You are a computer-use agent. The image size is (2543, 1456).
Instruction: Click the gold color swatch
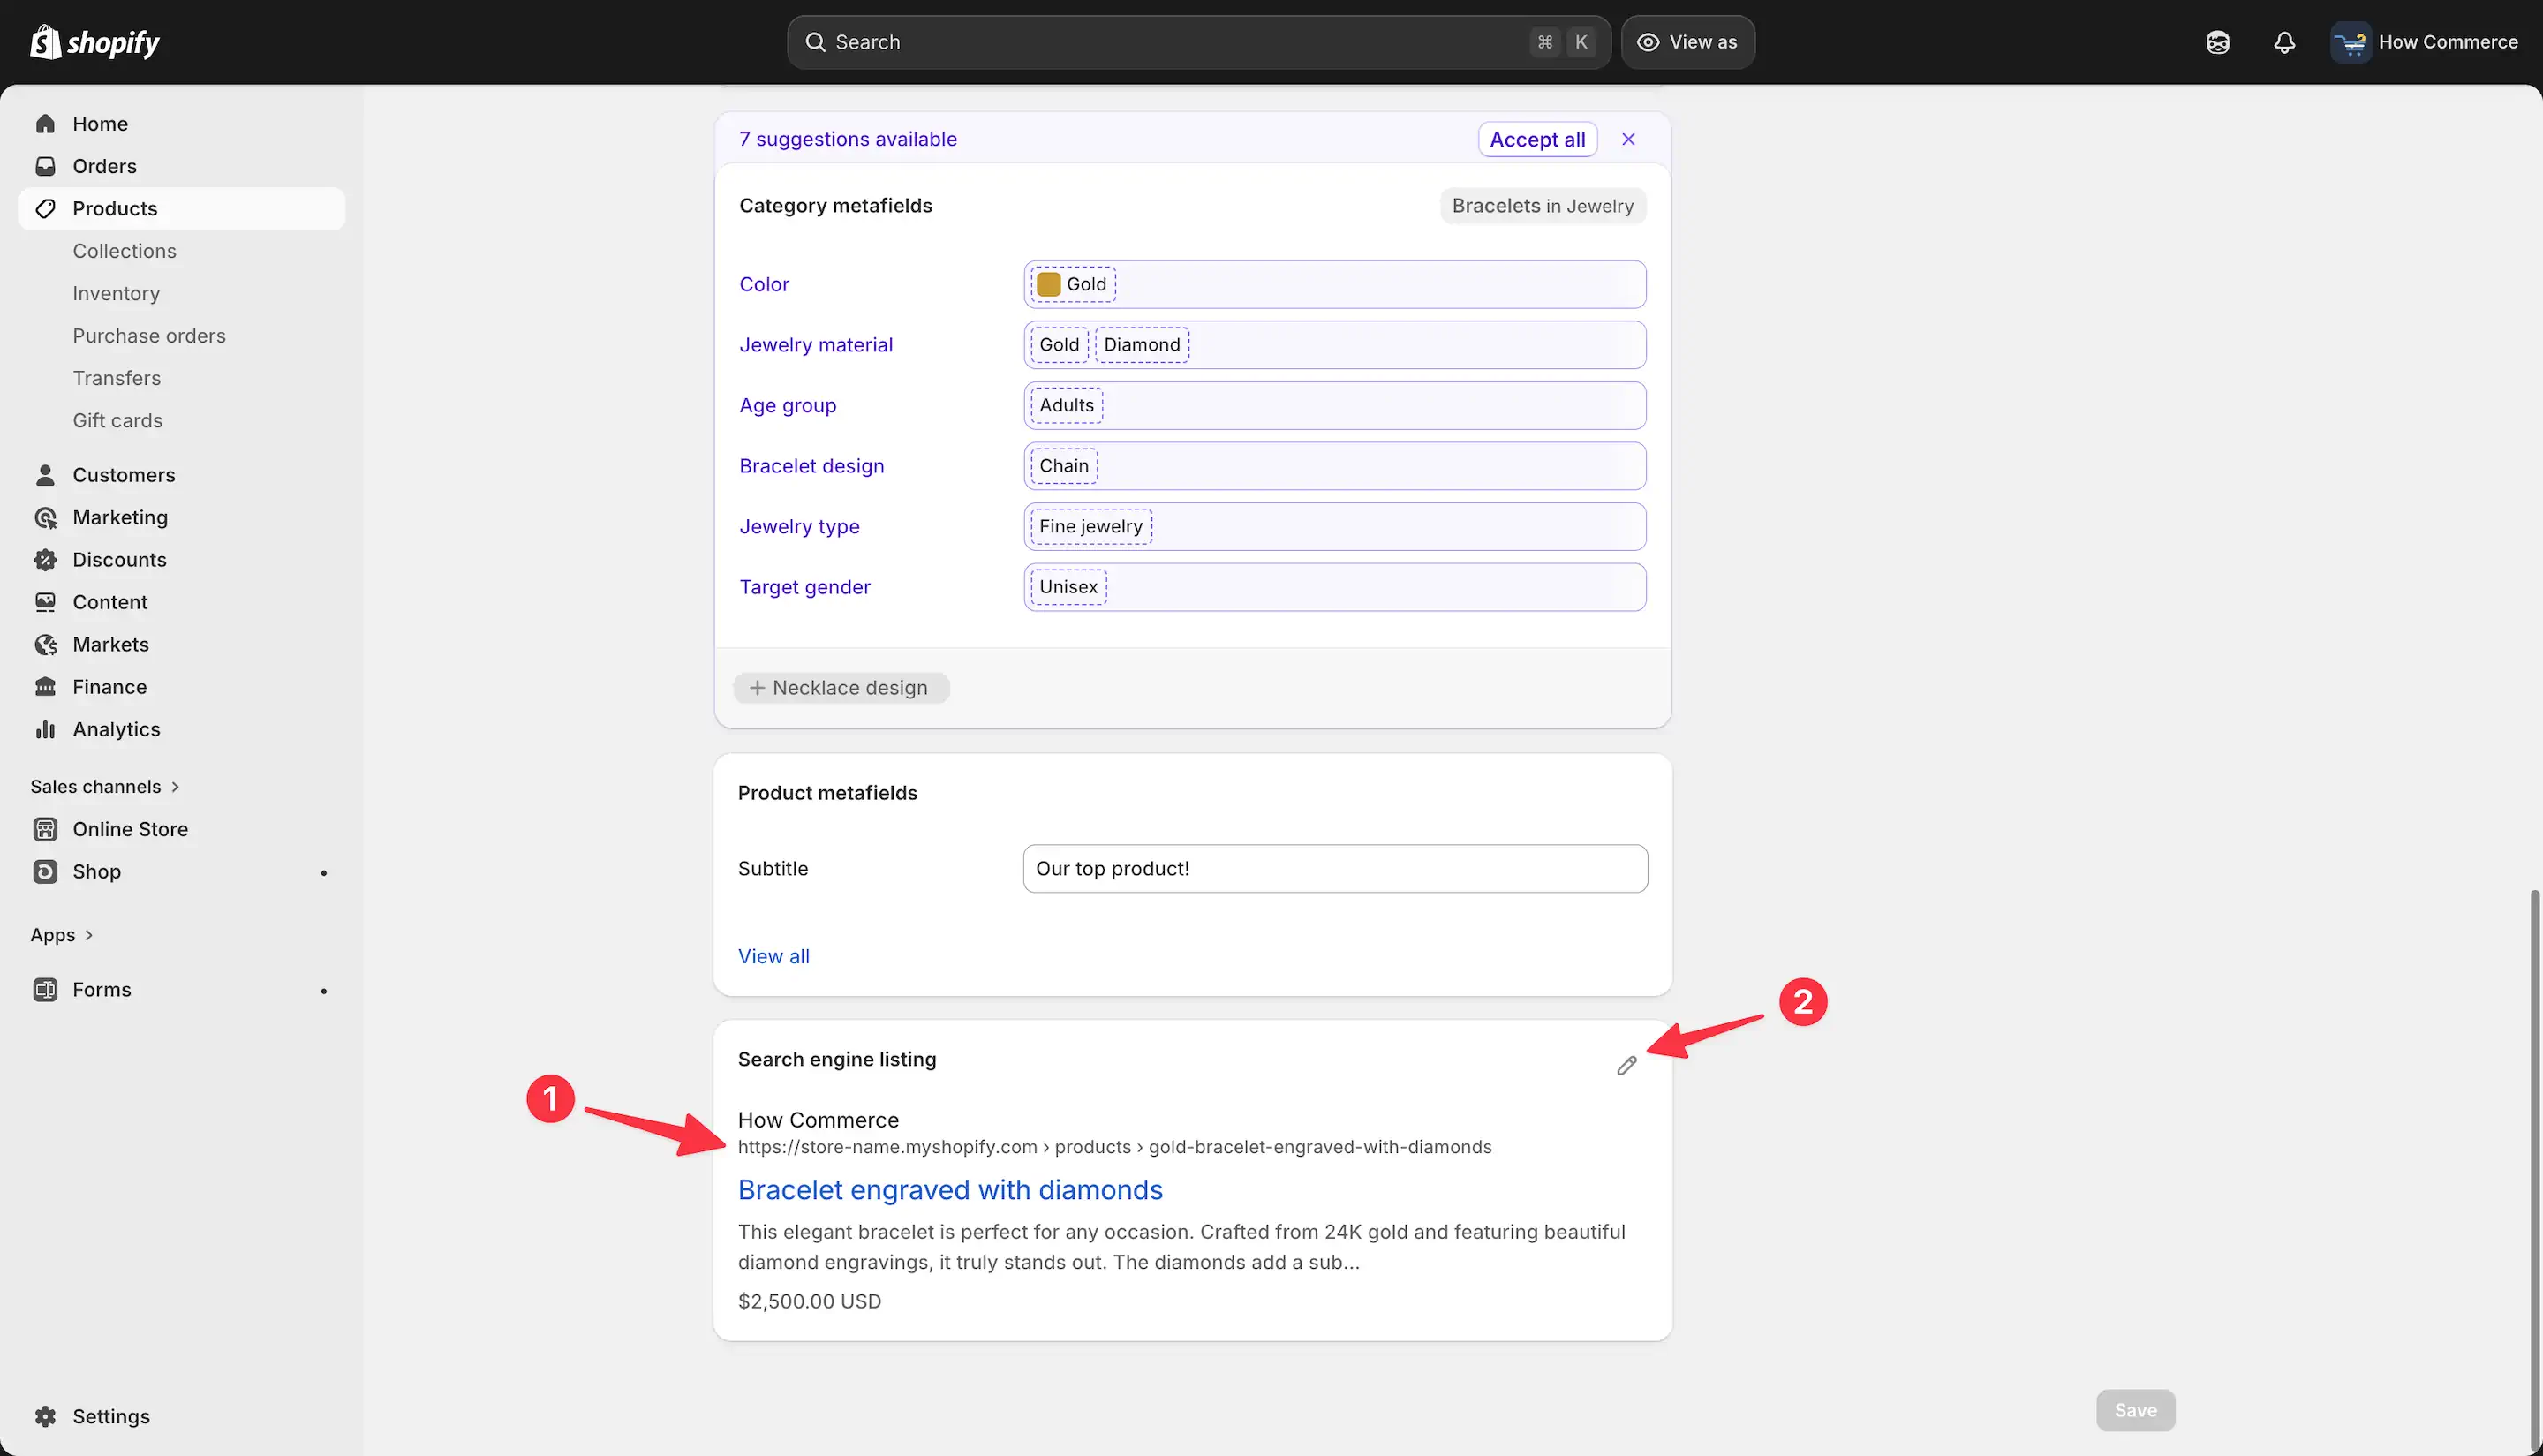pyautogui.click(x=1048, y=285)
